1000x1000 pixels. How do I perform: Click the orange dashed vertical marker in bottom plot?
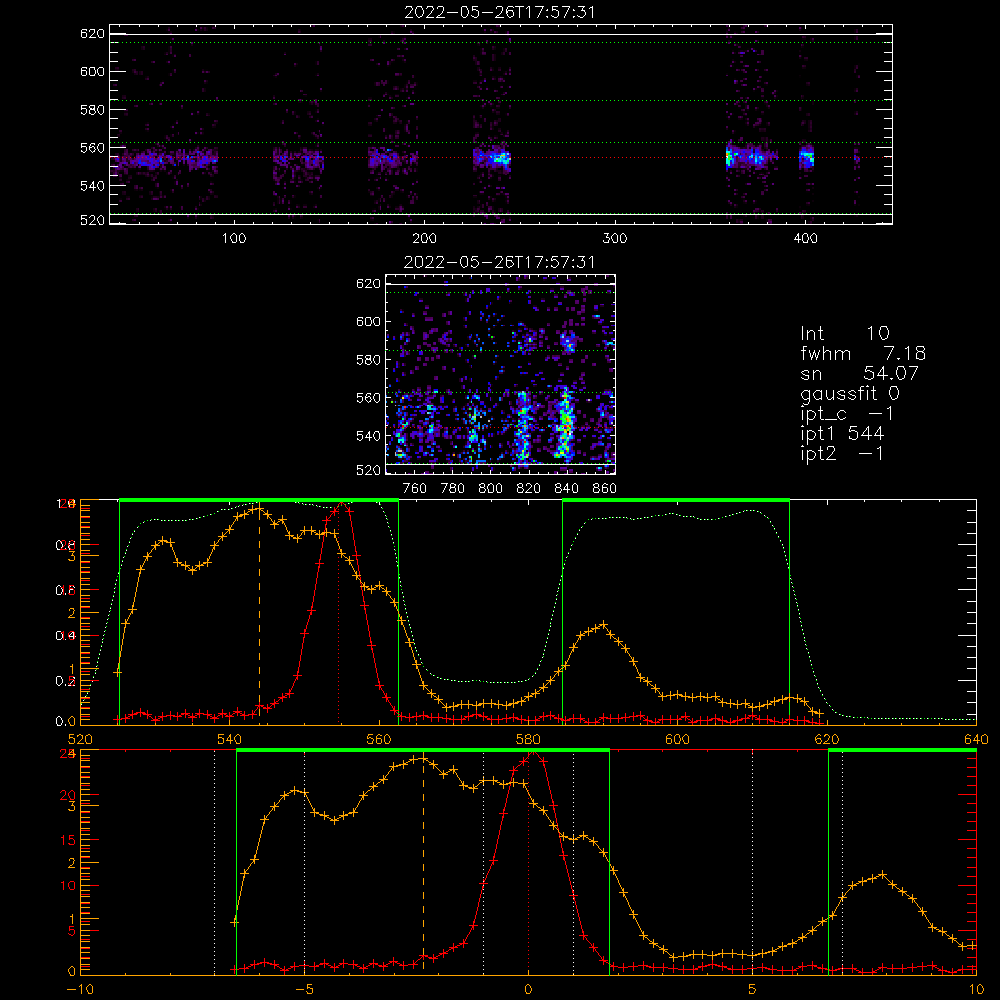[x=423, y=864]
